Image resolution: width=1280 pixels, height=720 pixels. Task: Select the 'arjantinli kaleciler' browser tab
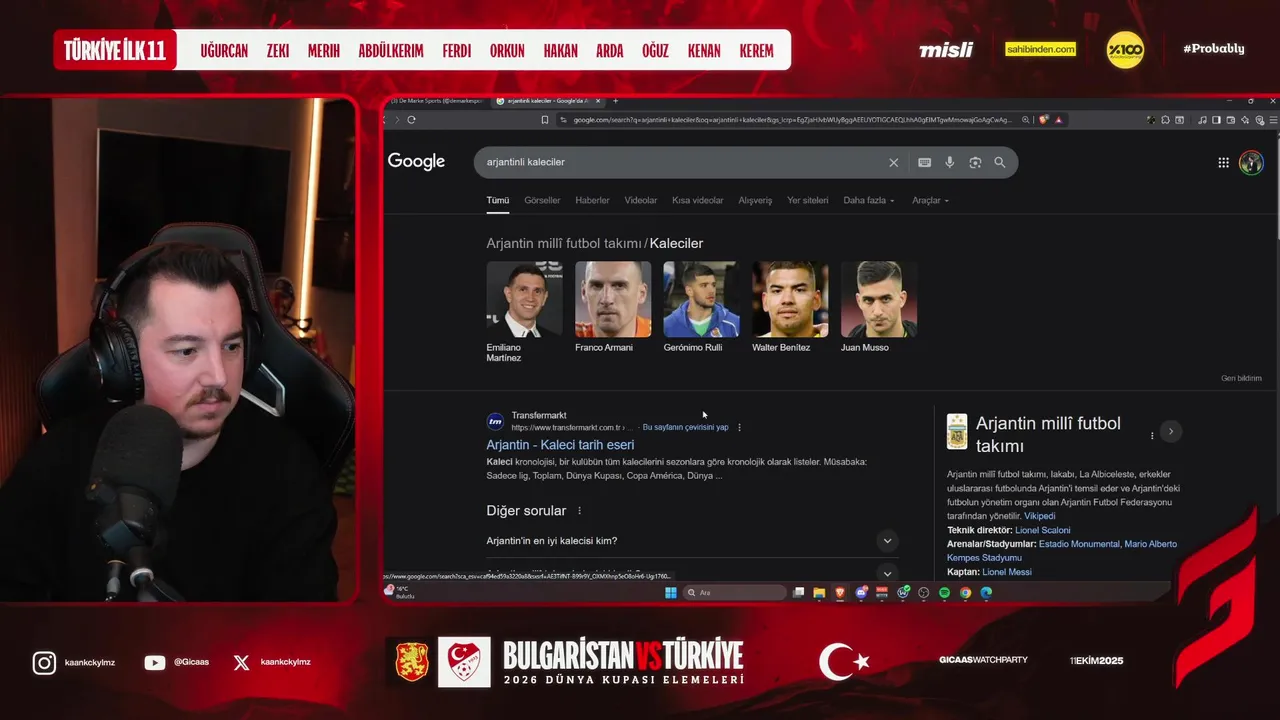(x=548, y=101)
